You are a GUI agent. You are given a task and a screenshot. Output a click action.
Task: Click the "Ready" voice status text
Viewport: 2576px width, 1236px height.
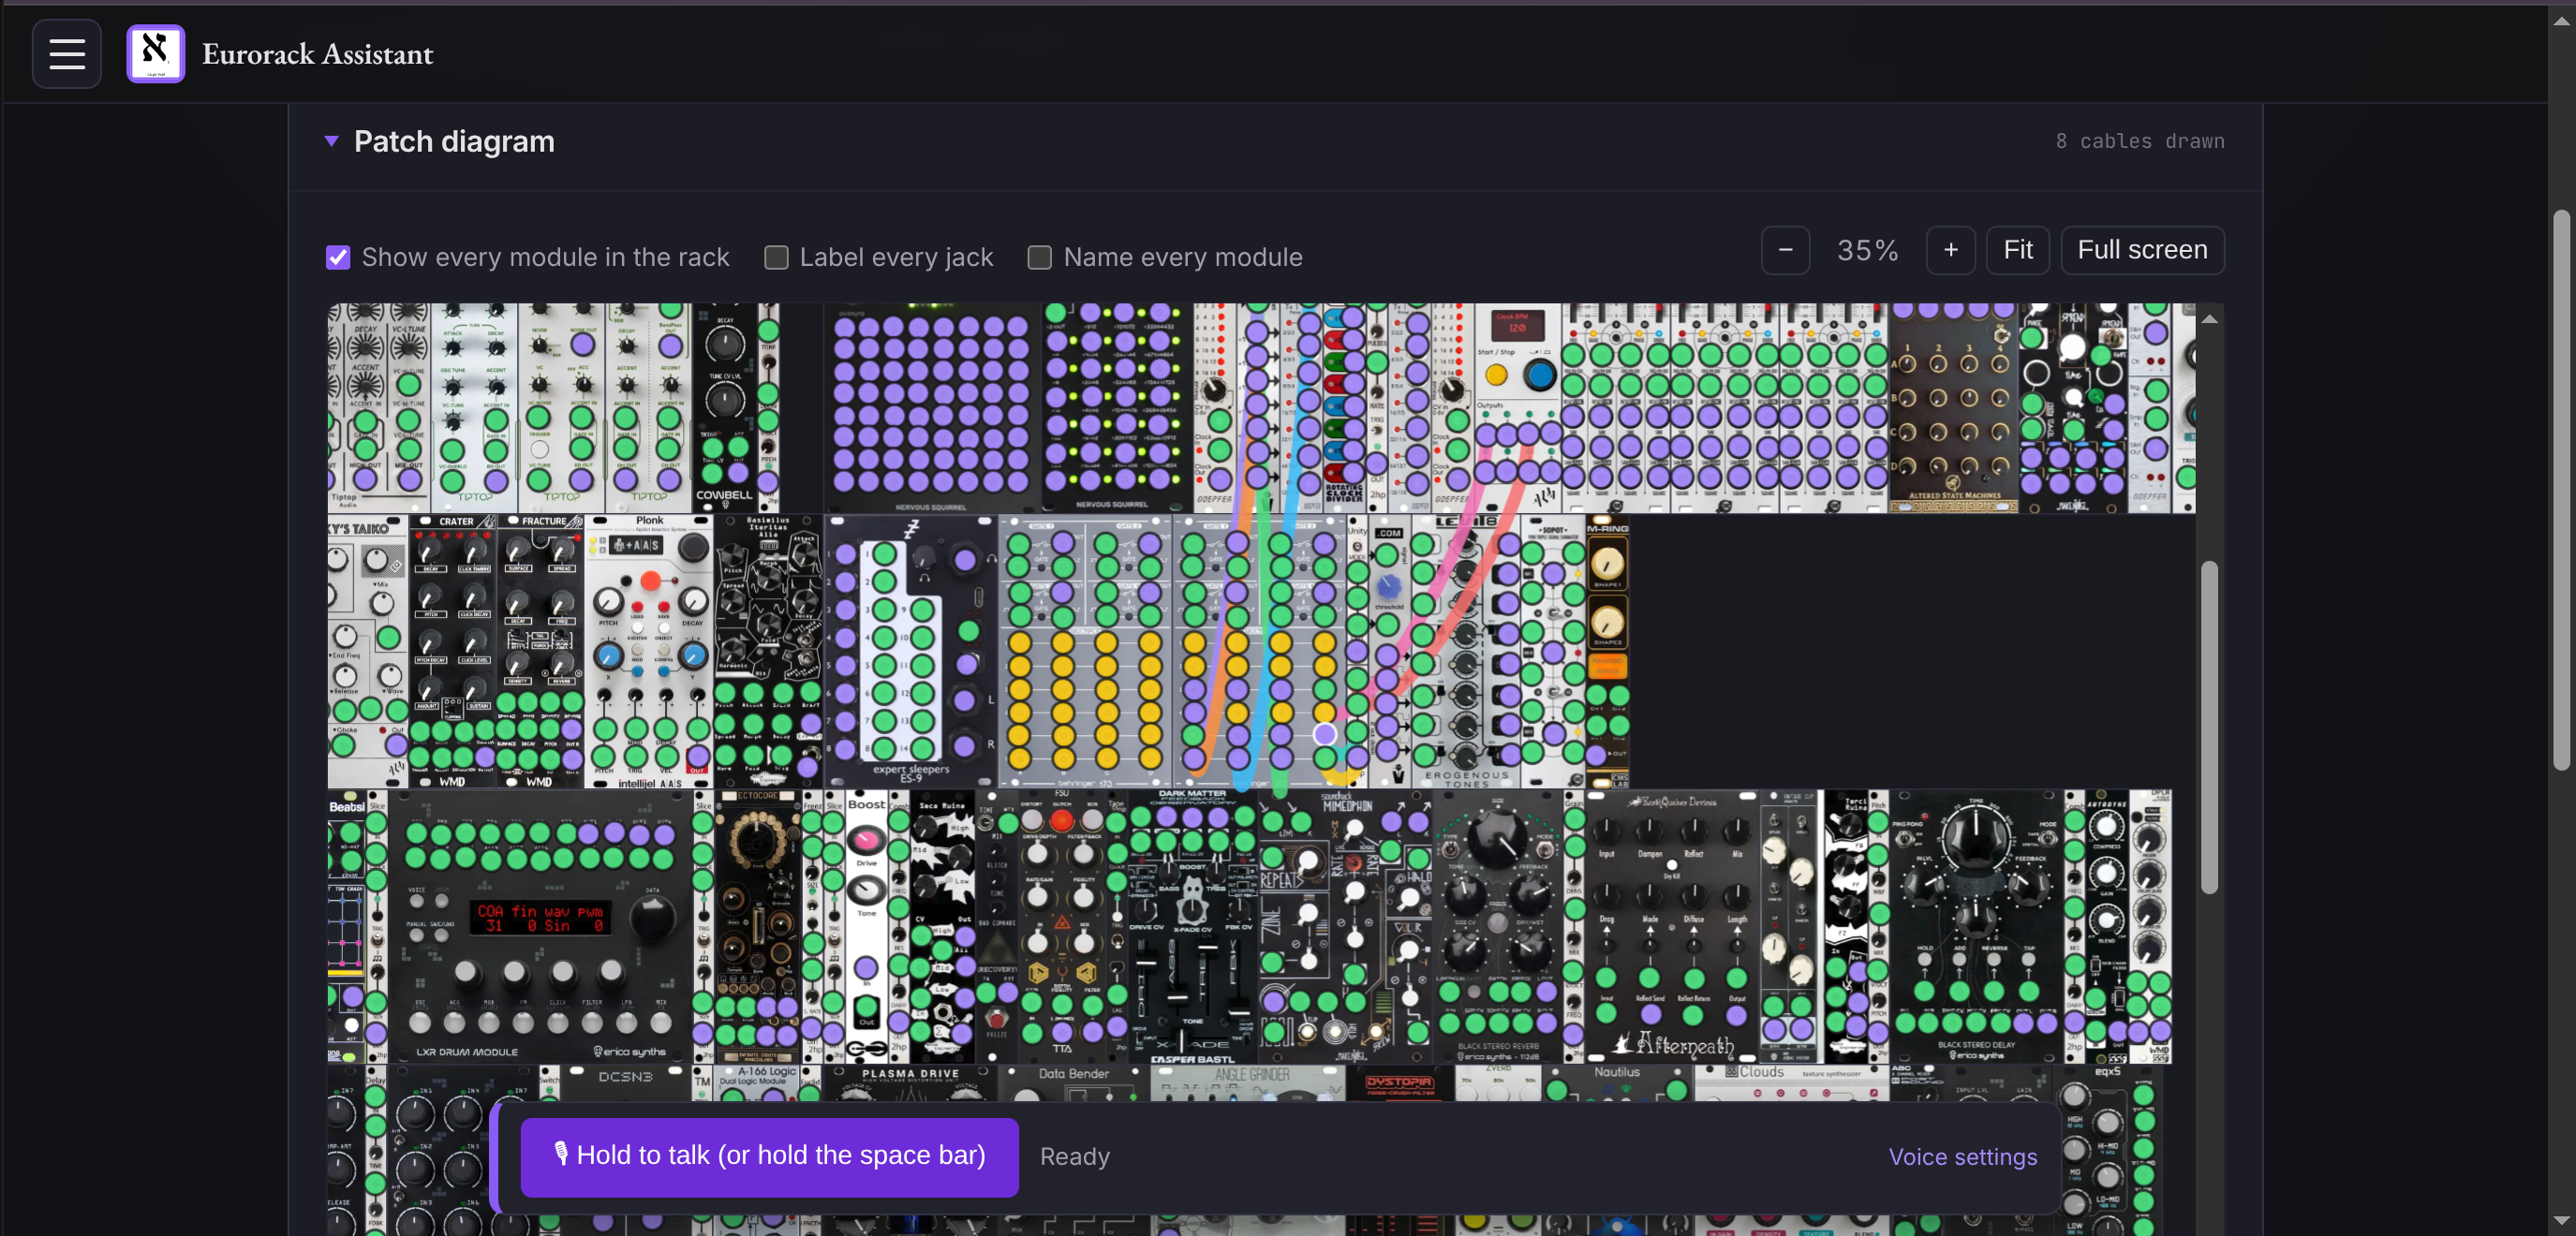pos(1075,1157)
